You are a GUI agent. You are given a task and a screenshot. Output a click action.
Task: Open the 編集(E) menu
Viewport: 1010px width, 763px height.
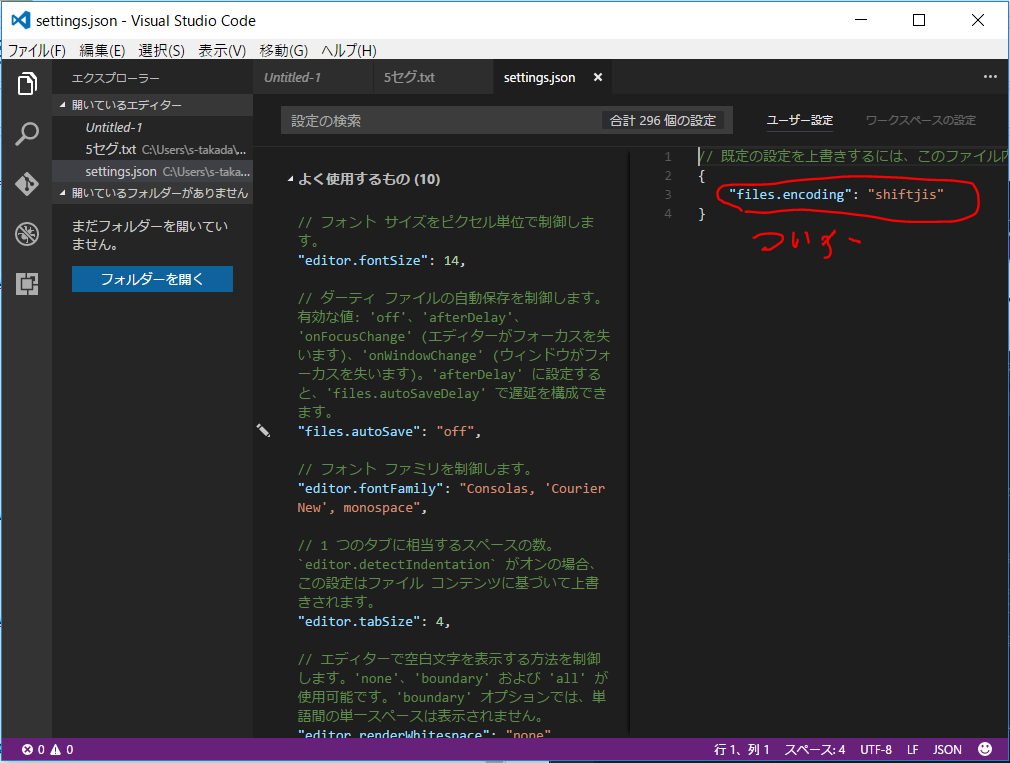[x=102, y=50]
